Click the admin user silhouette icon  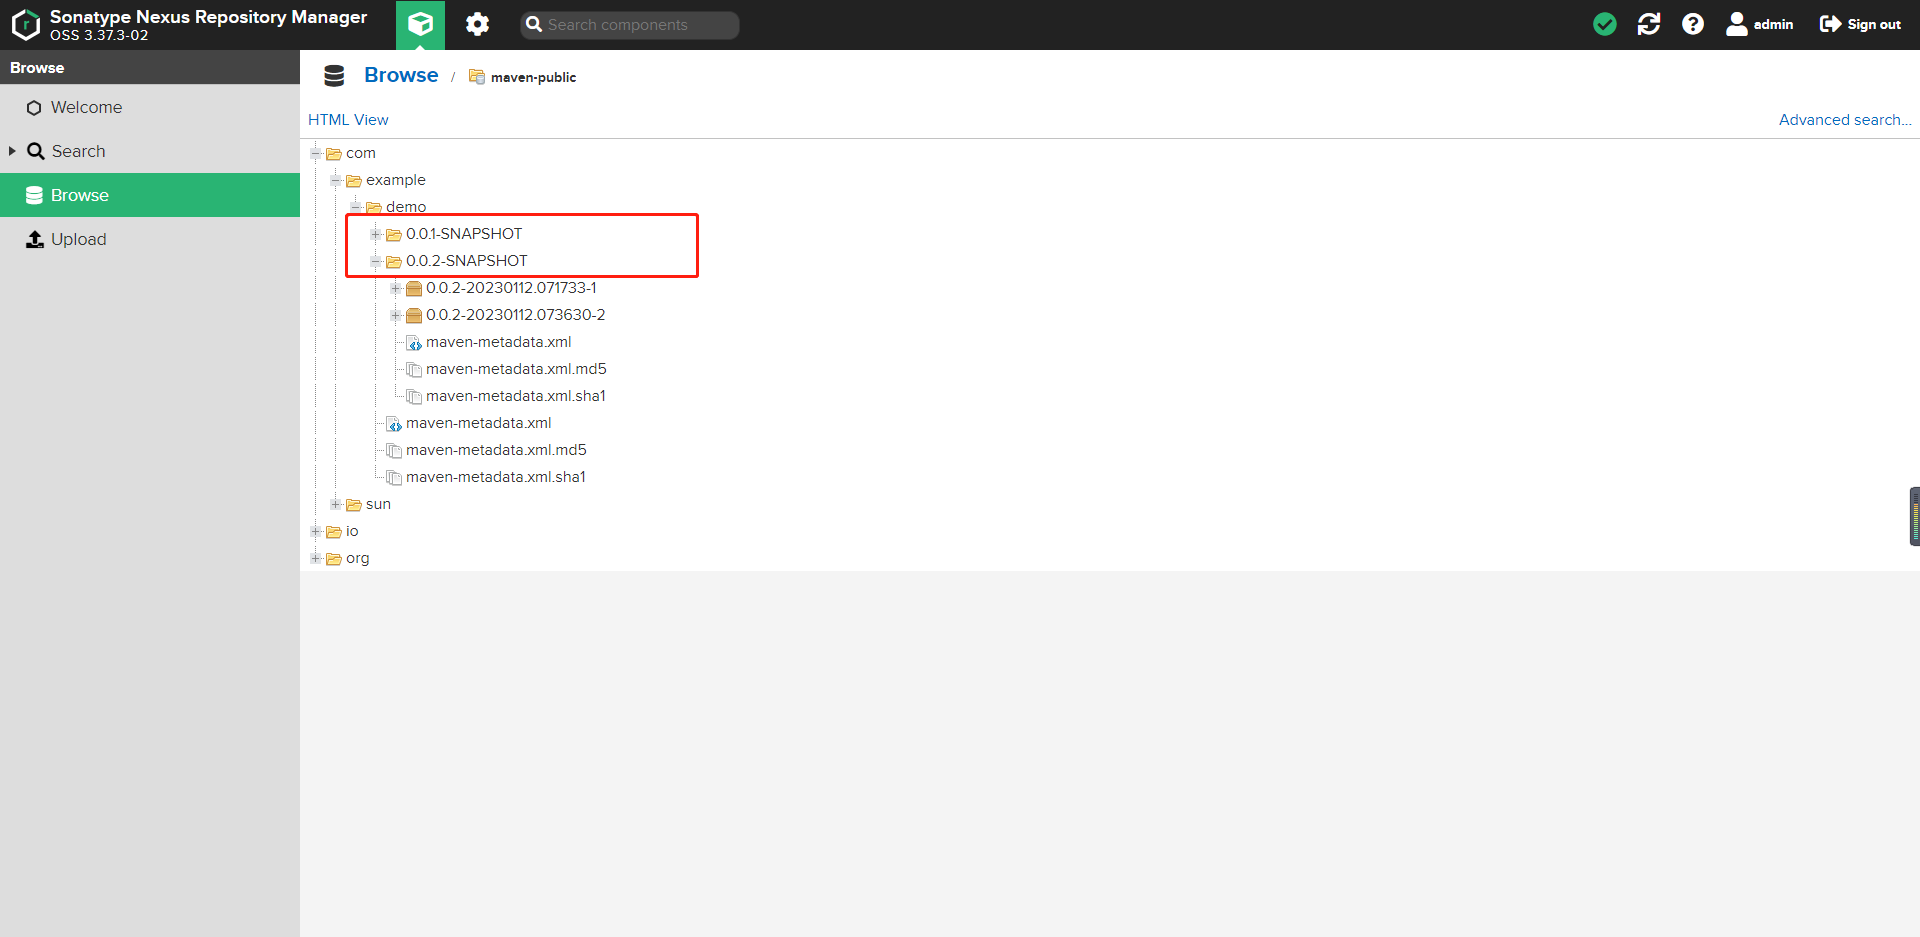pos(1737,24)
